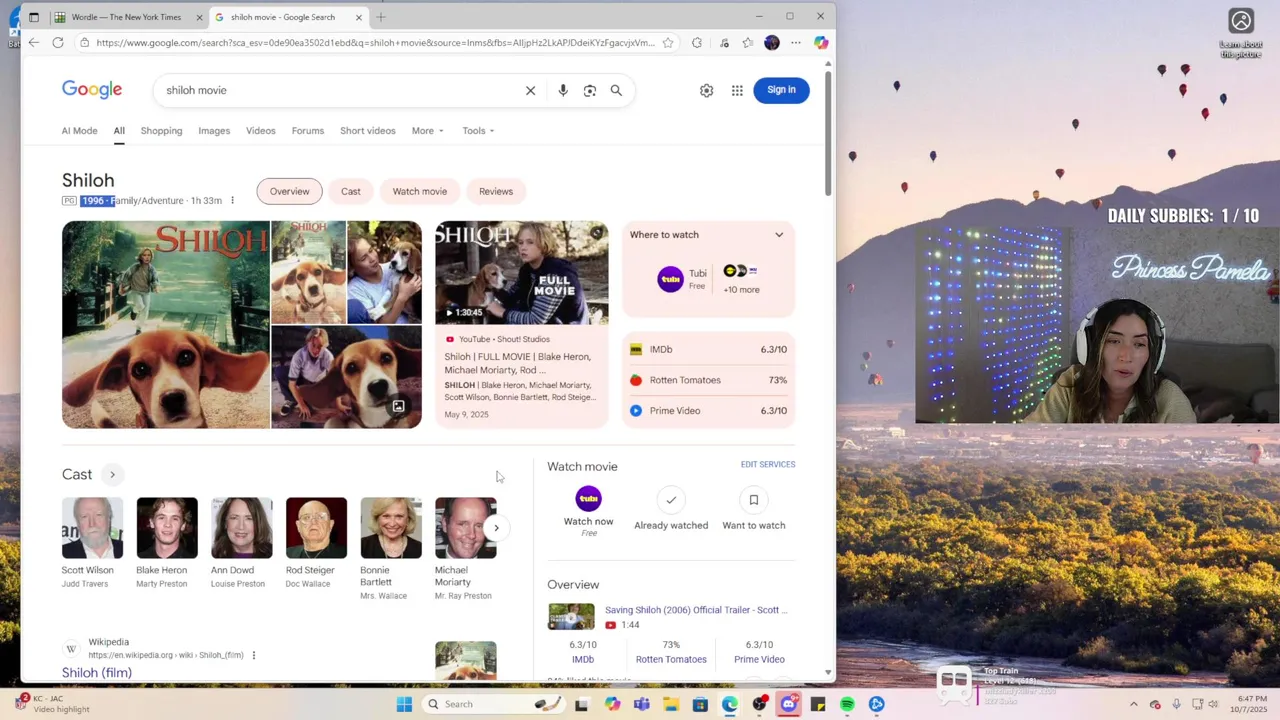
Task: Switch to Shopping results
Action: coord(161,131)
